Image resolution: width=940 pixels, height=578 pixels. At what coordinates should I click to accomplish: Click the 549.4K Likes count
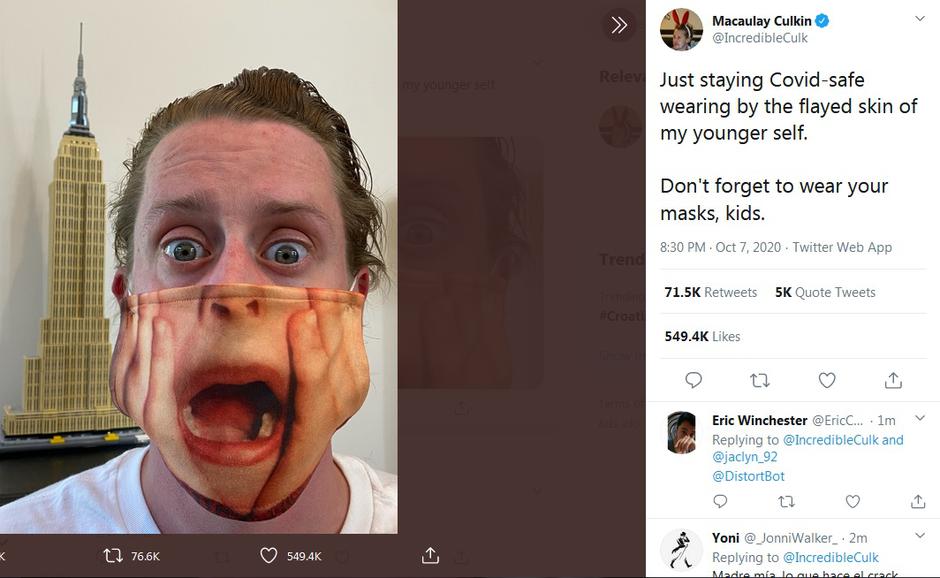(702, 336)
